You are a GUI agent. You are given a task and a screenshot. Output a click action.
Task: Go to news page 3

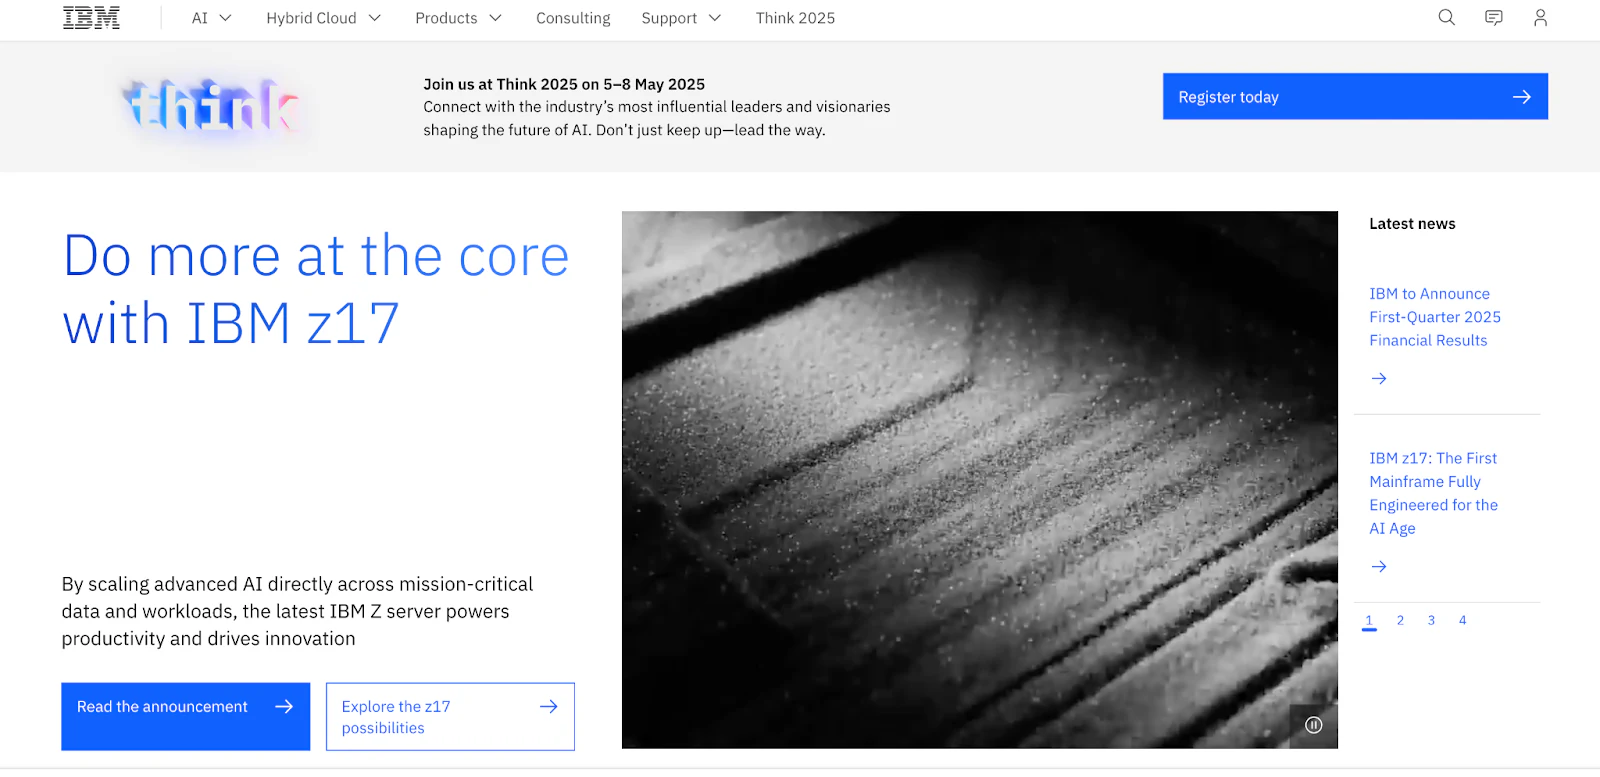1431,621
